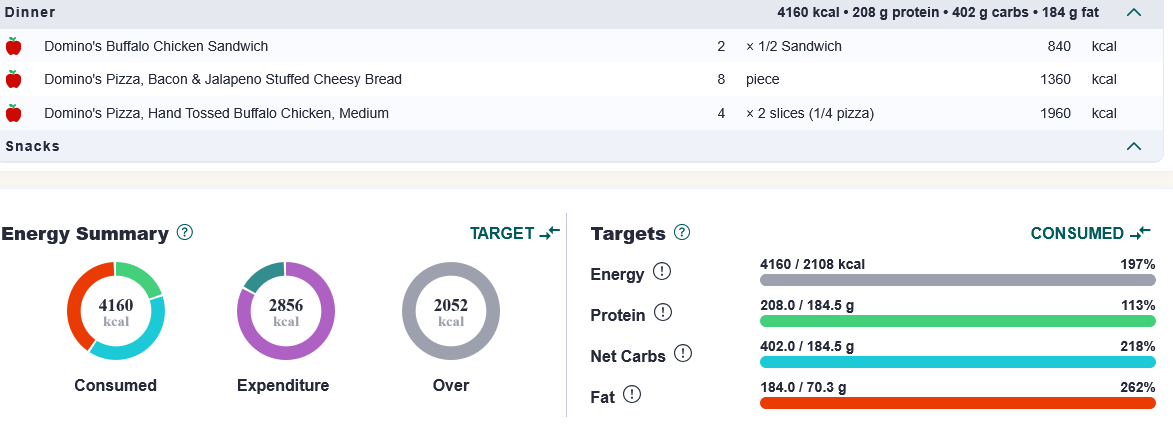Toggle the CONSUMED view in Targets
The height and width of the screenshot is (430, 1173).
coord(1091,233)
